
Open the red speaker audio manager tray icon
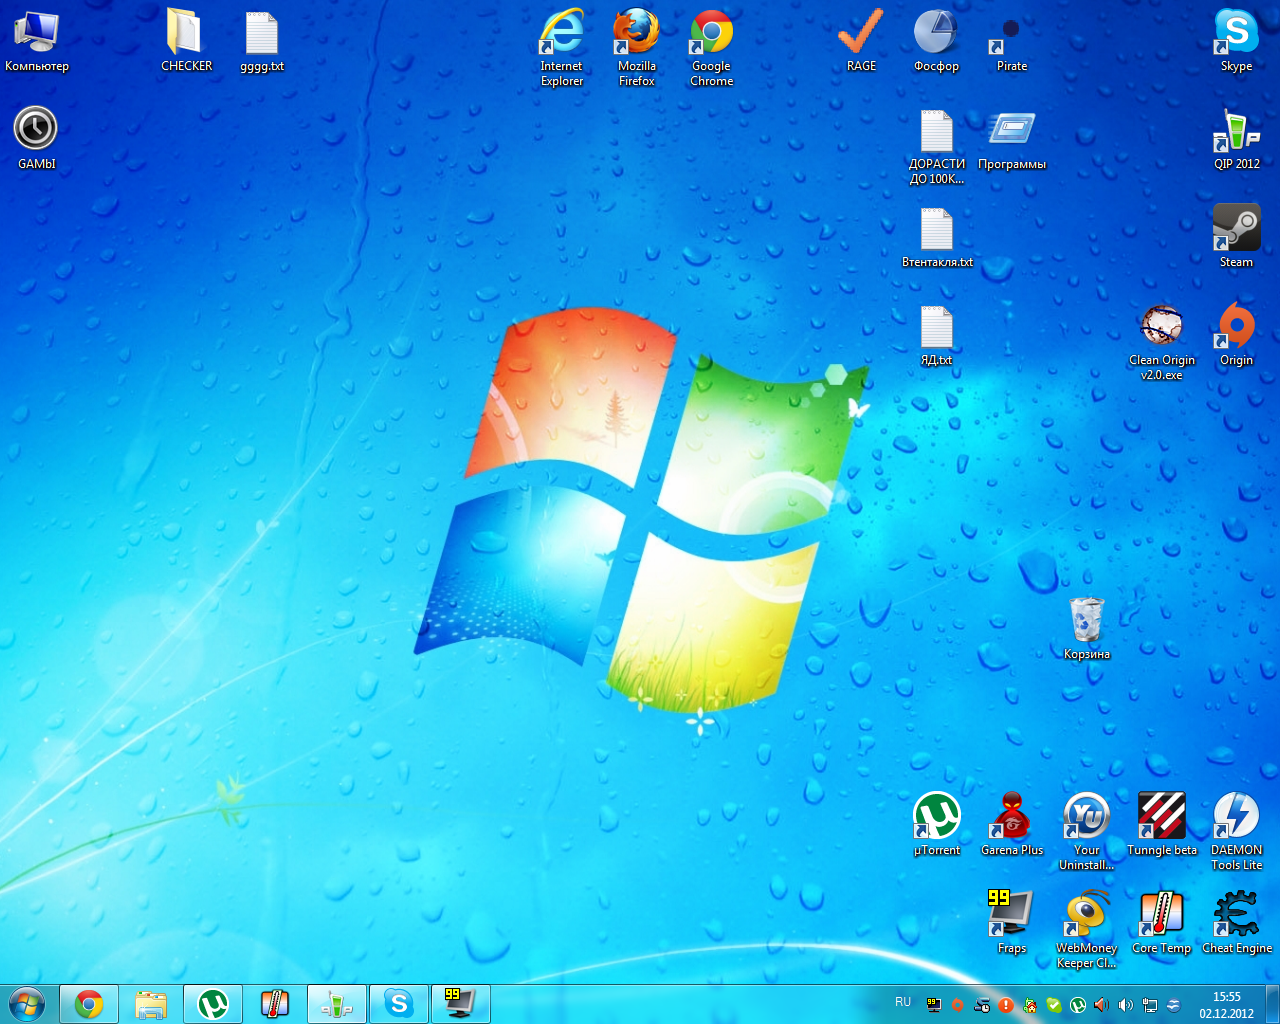click(x=1101, y=1005)
